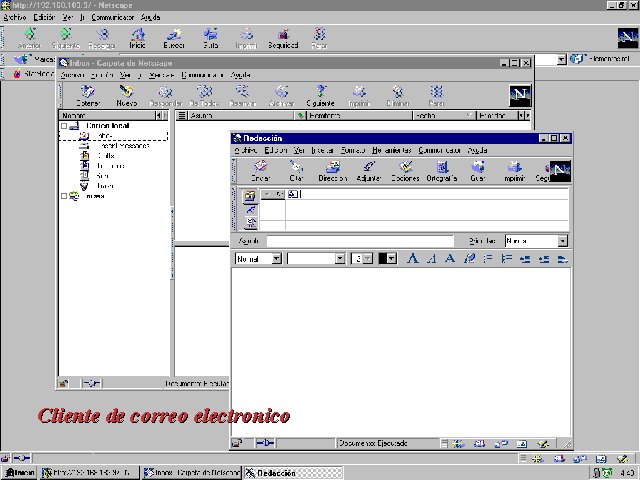Select the address recipients tab in compose

250,195
